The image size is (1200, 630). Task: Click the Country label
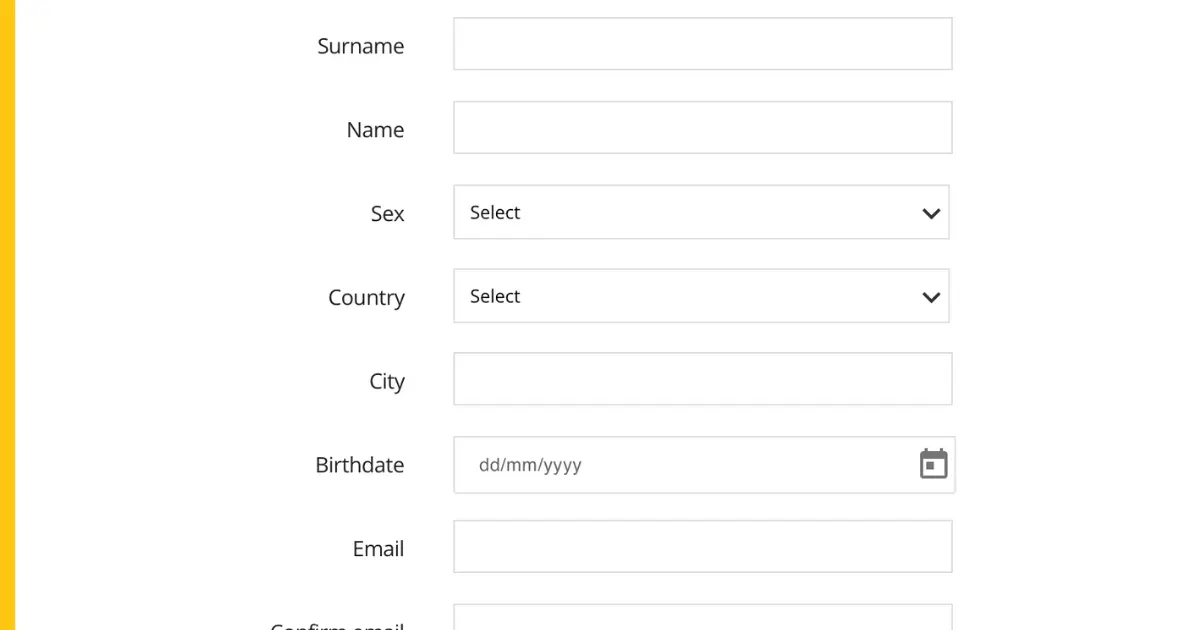pyautogui.click(x=366, y=298)
